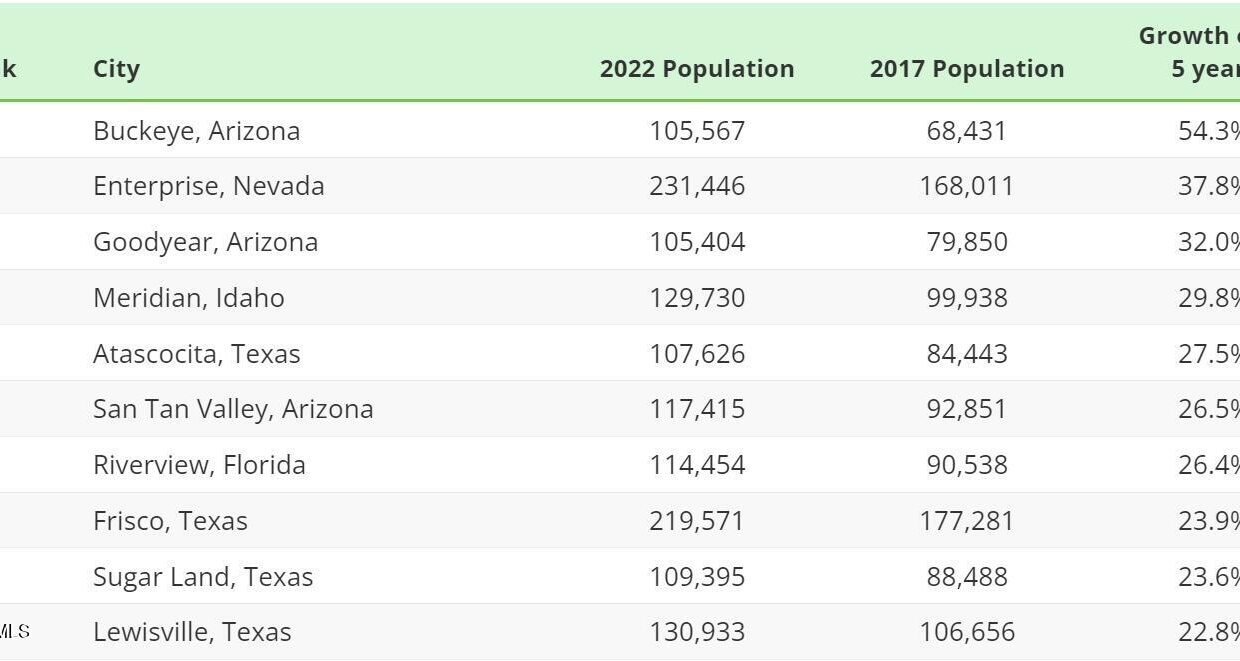The height and width of the screenshot is (661, 1240).
Task: Click the 177,281 value for Frisco 2017
Action: click(x=967, y=520)
